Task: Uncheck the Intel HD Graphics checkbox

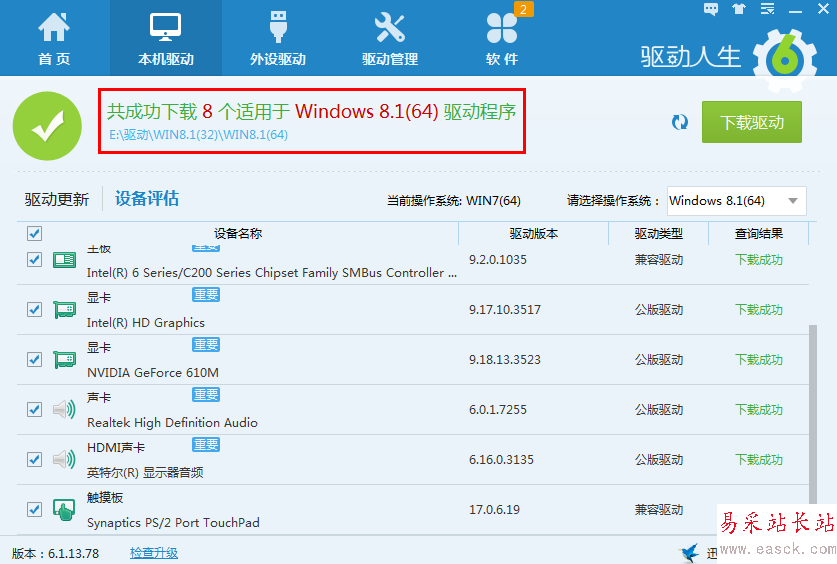Action: [x=34, y=309]
